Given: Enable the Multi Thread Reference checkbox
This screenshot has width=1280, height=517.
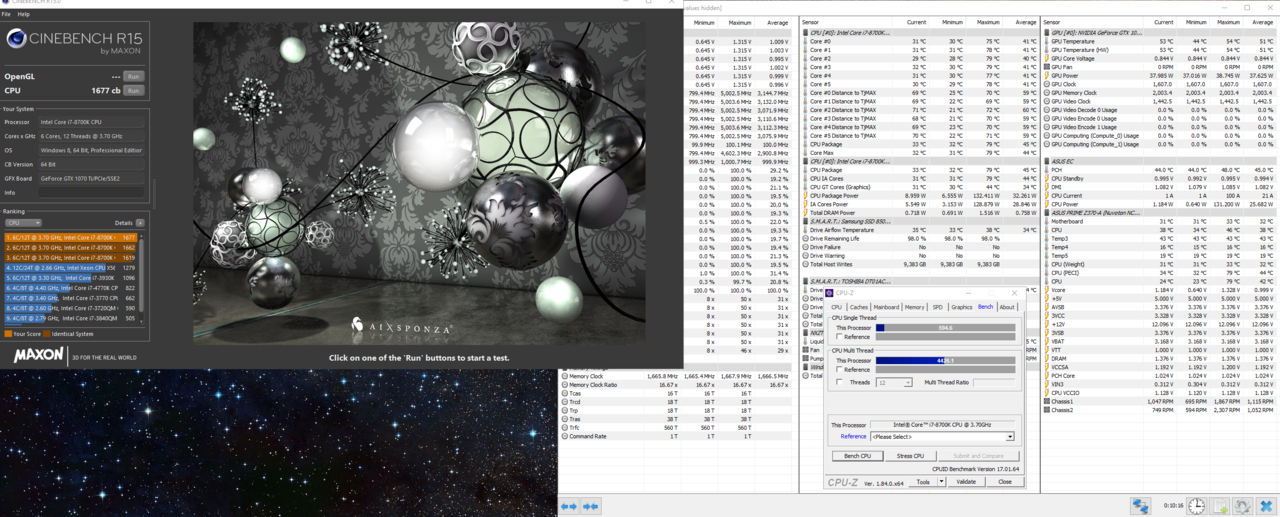Looking at the screenshot, I should [x=839, y=370].
